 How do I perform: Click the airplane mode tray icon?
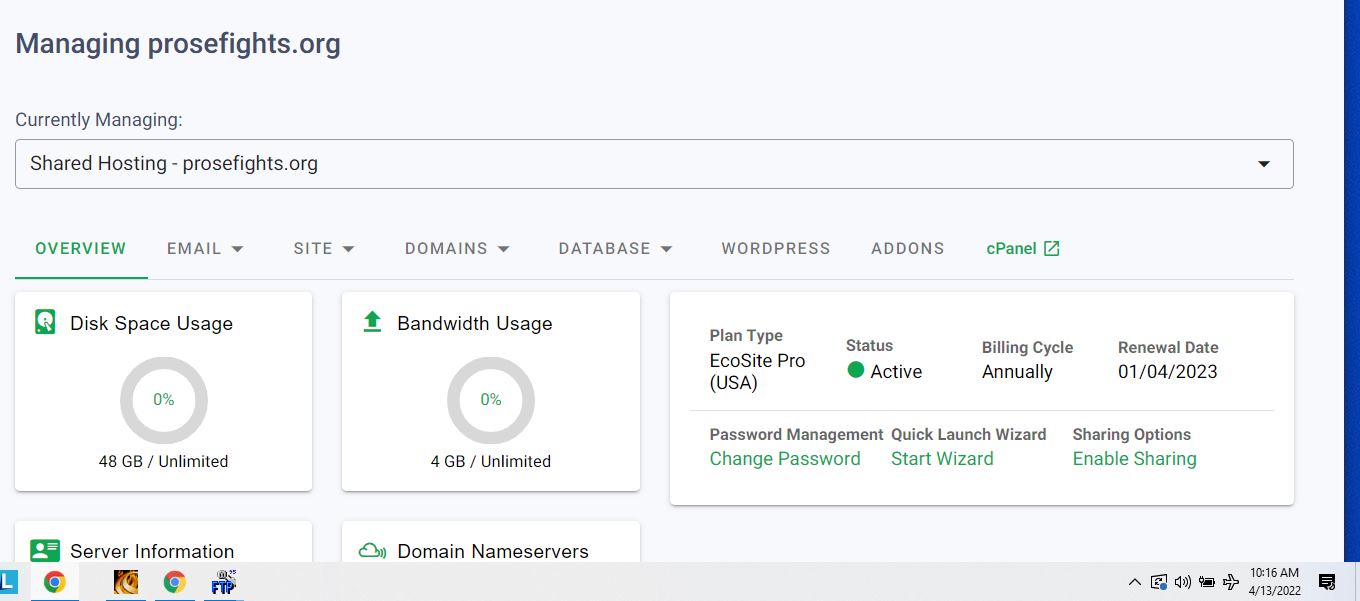pos(1231,581)
